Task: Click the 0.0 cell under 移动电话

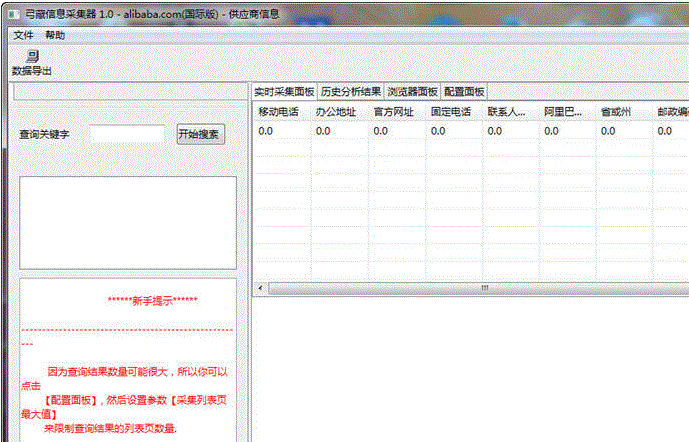Action: pos(281,131)
